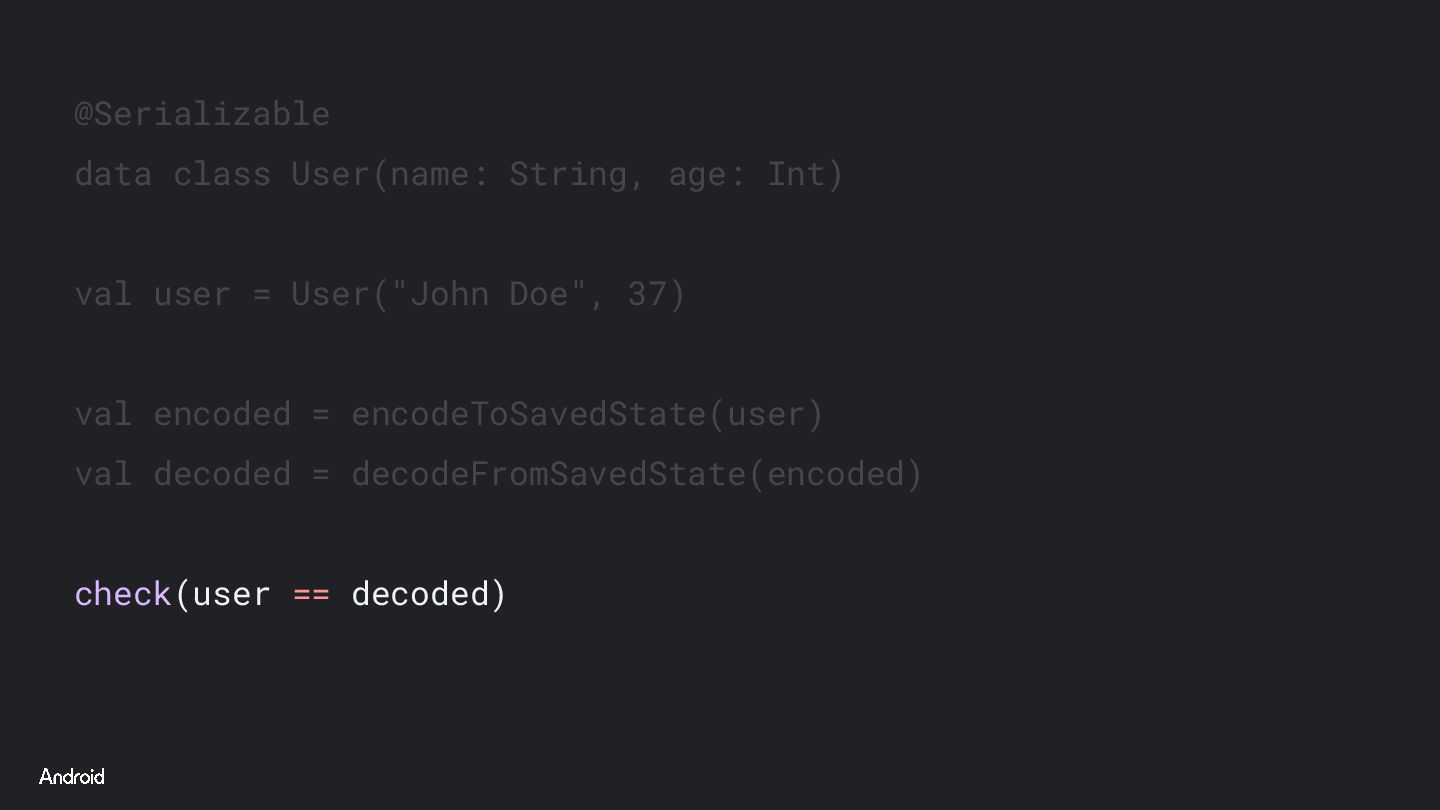Click the red == operator

click(311, 594)
